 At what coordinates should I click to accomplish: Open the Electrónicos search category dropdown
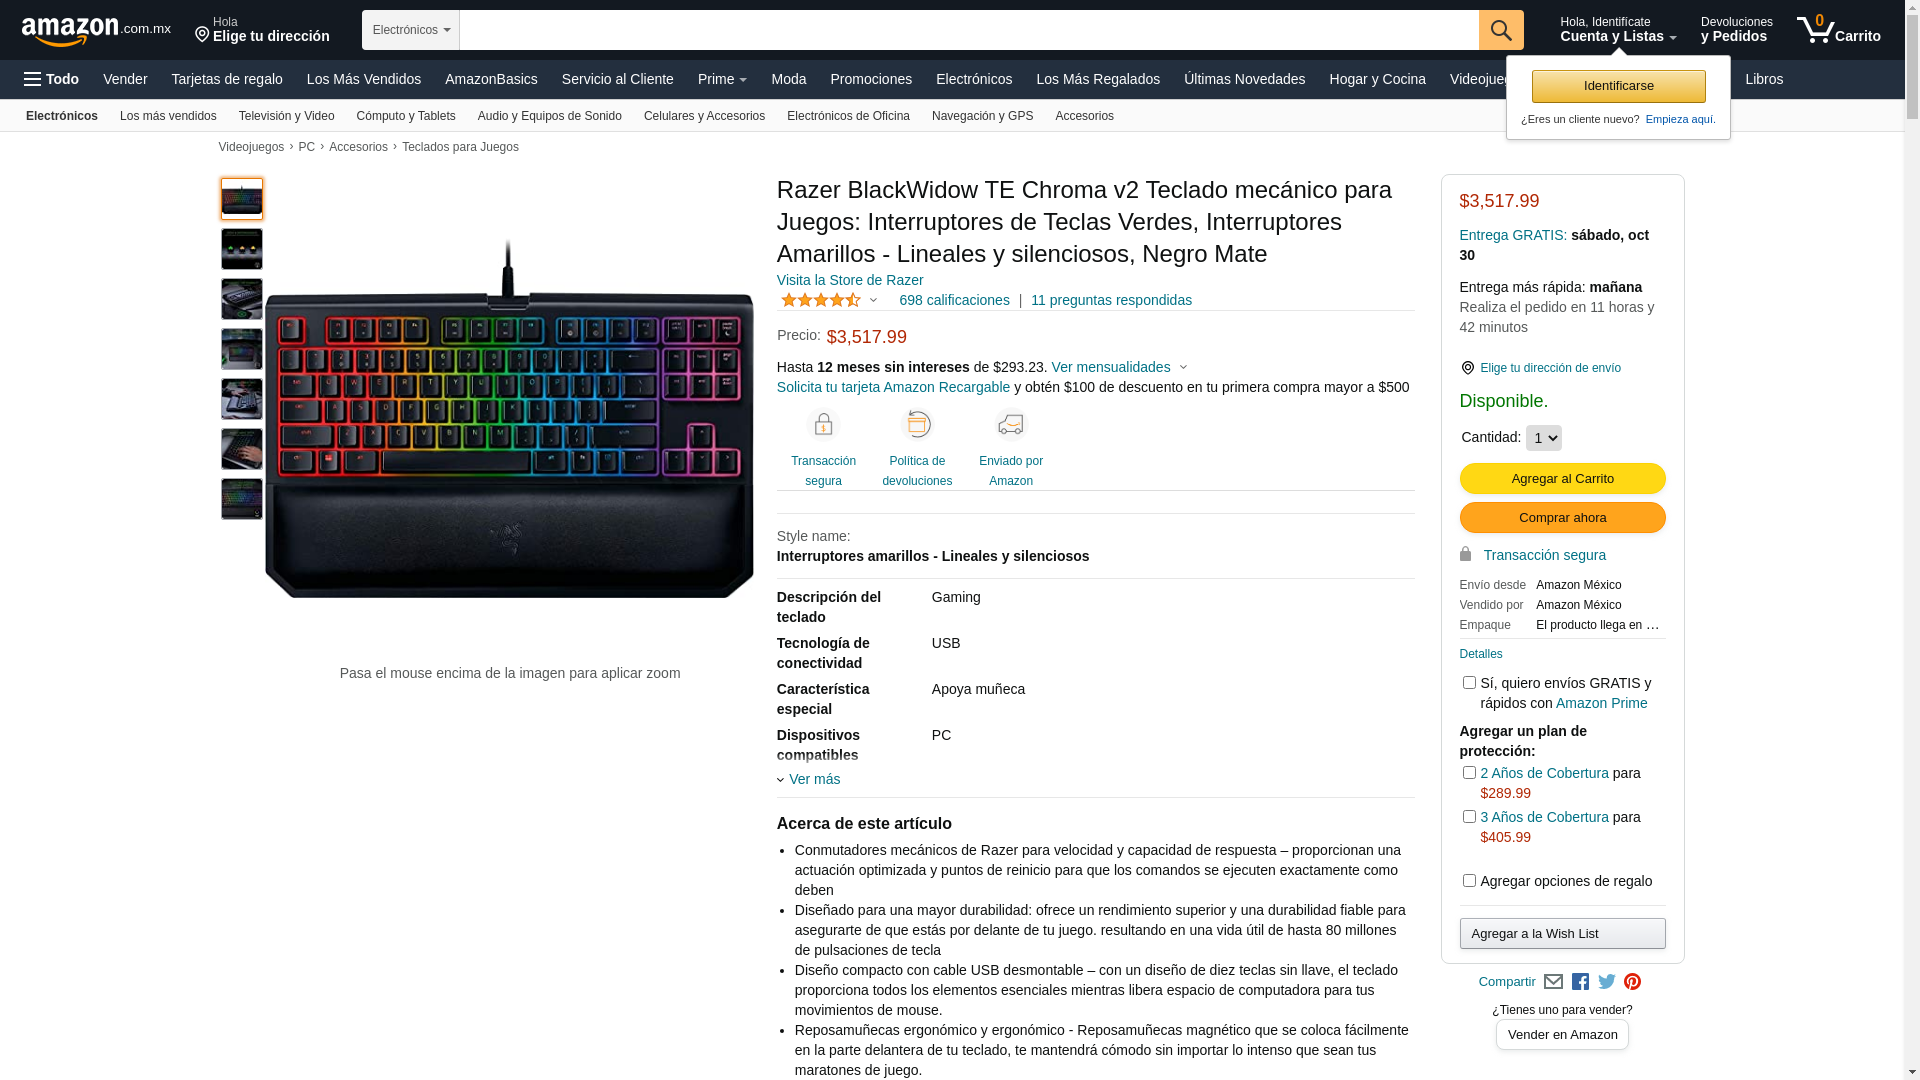[411, 30]
